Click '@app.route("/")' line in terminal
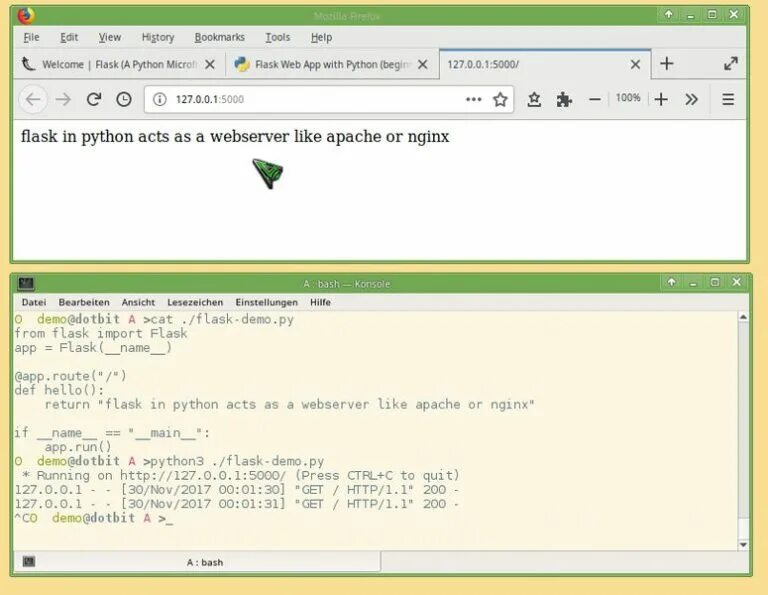 pyautogui.click(x=71, y=376)
